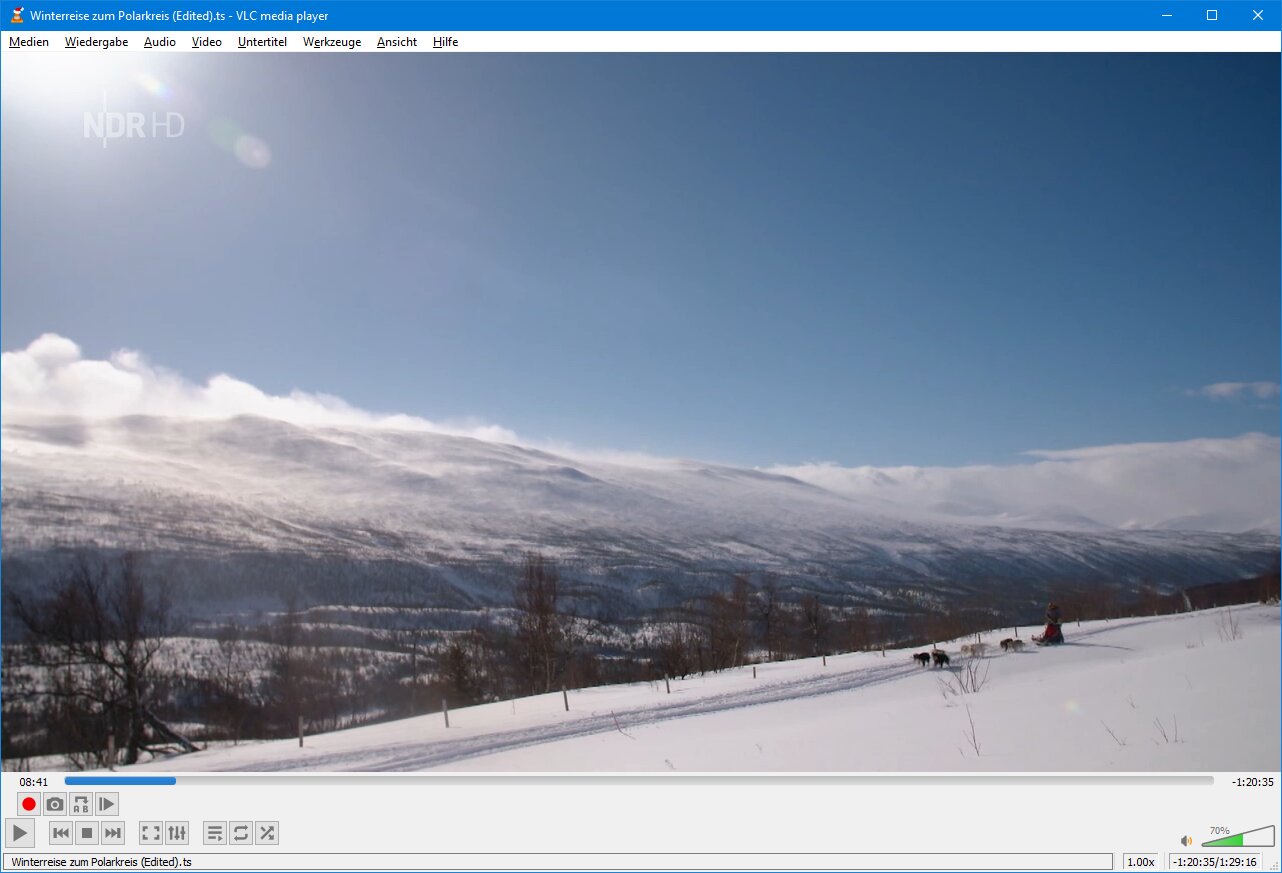
Task: Open the Medien menu
Action: (x=29, y=42)
